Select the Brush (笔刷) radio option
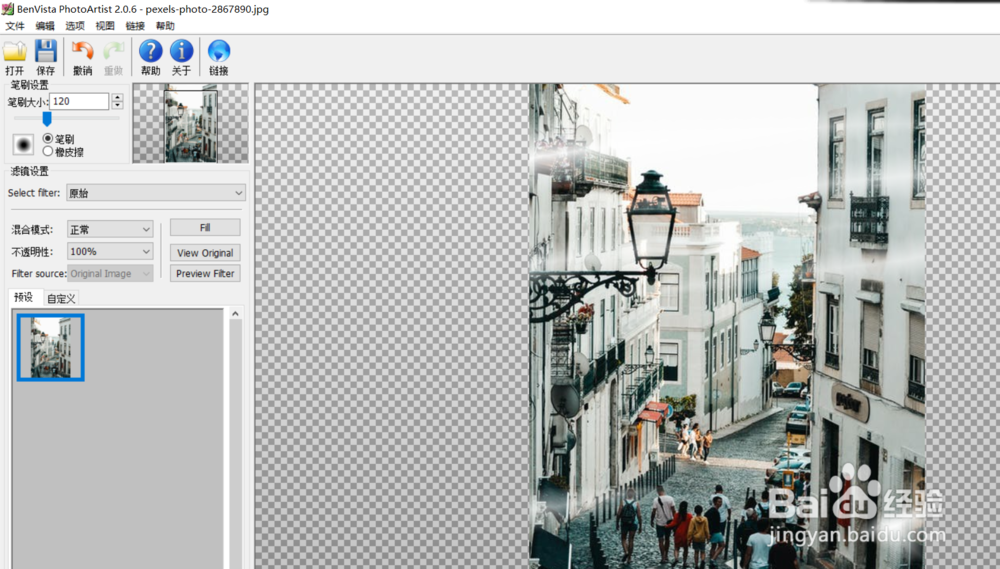 point(48,138)
